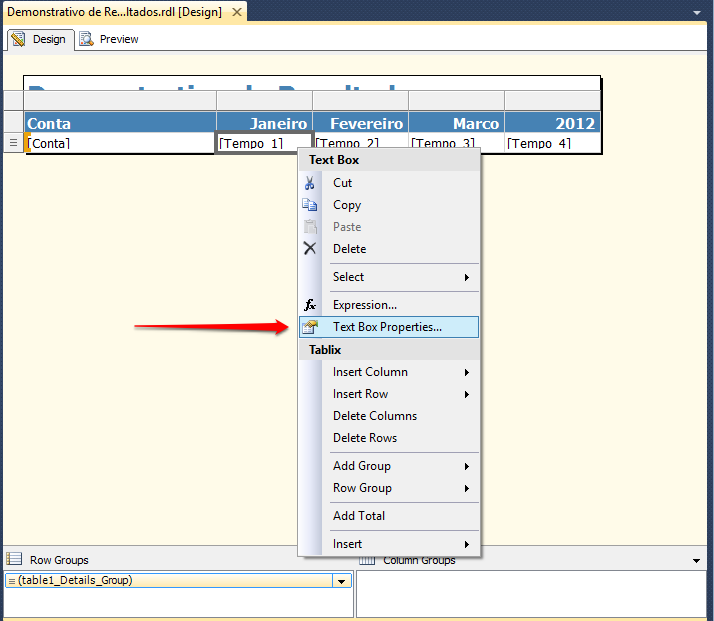Click the Cut scissors icon
714x621 pixels.
pyautogui.click(x=310, y=183)
